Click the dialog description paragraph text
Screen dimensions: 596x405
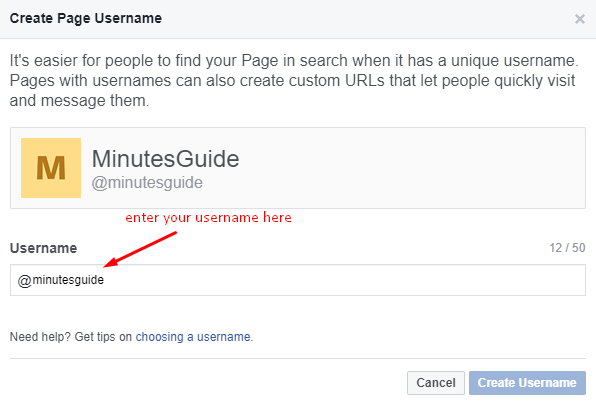pyautogui.click(x=294, y=81)
